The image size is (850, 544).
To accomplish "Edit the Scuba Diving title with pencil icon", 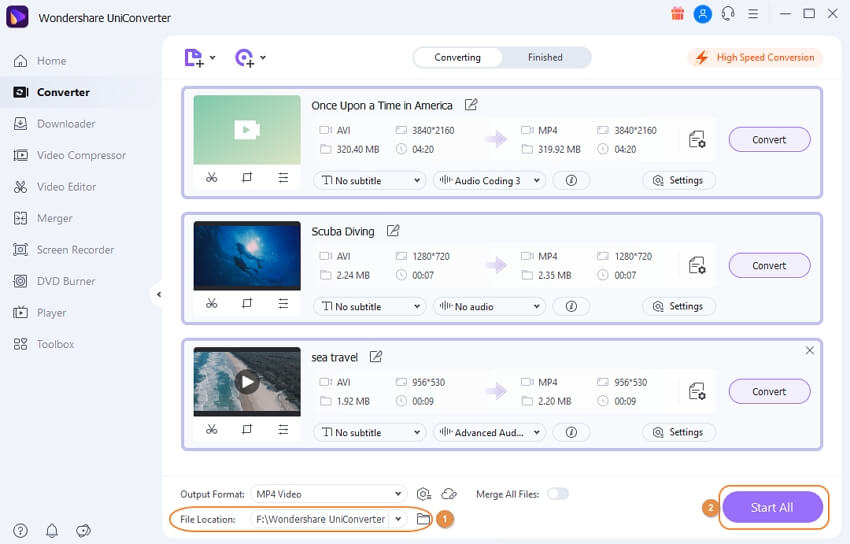I will [393, 231].
